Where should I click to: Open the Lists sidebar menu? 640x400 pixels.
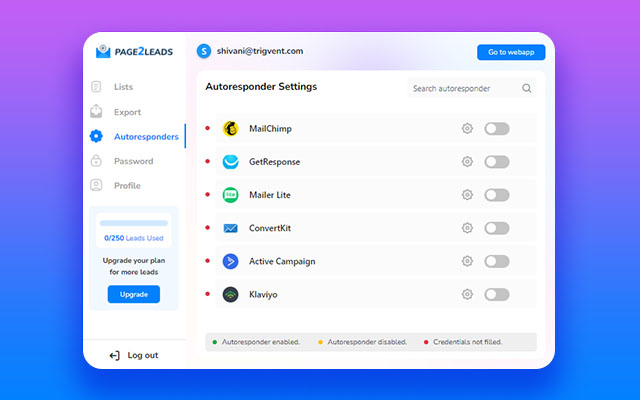[x=123, y=87]
